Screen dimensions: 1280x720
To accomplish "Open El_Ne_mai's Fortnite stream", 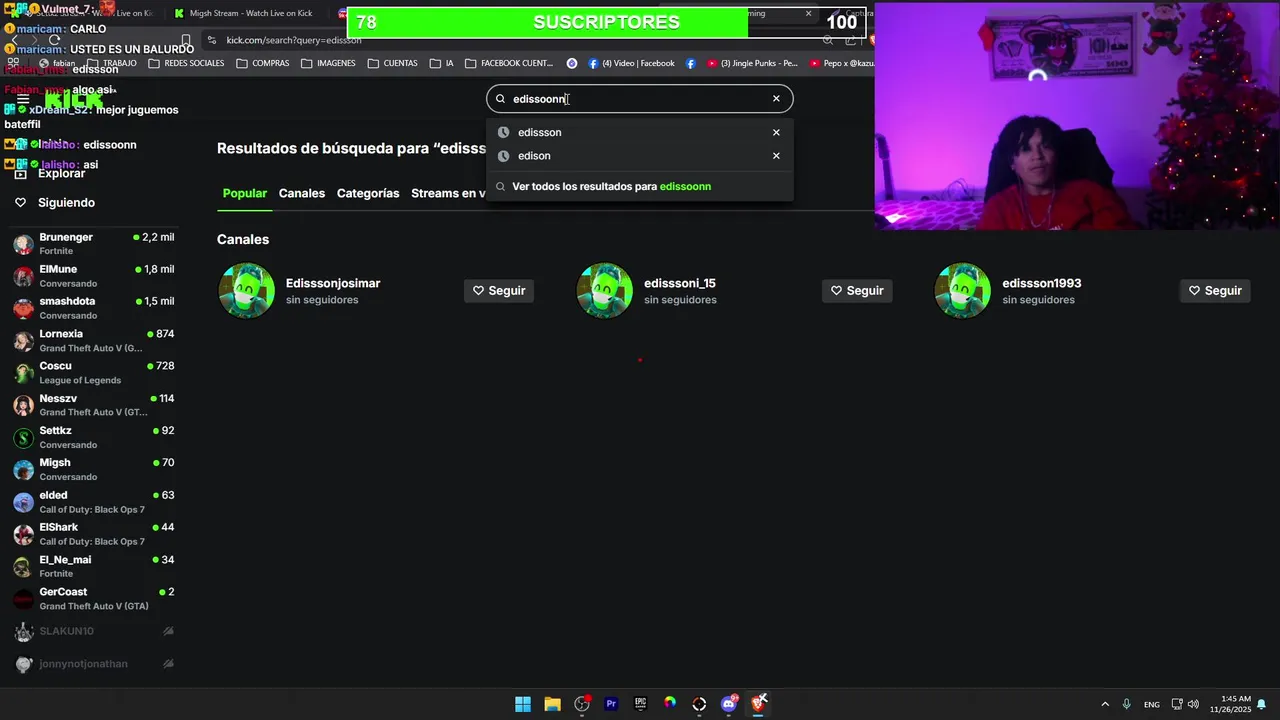I will click(x=93, y=566).
